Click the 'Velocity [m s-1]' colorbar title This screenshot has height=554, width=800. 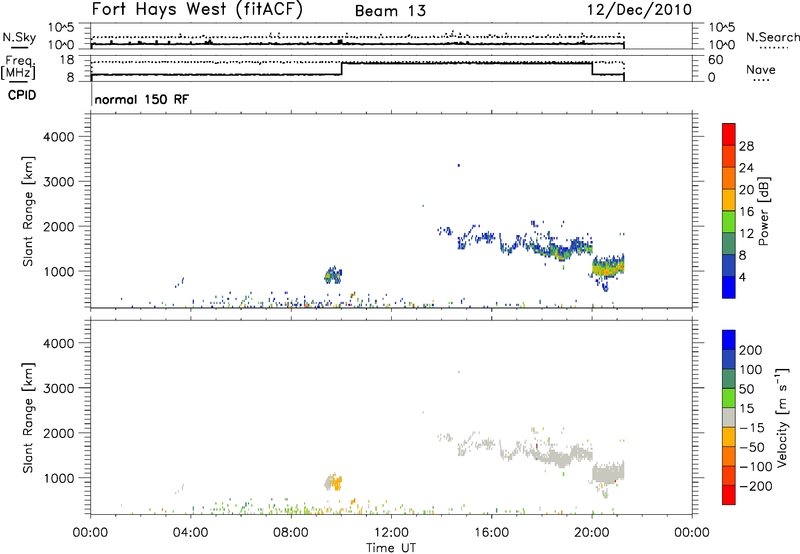782,417
